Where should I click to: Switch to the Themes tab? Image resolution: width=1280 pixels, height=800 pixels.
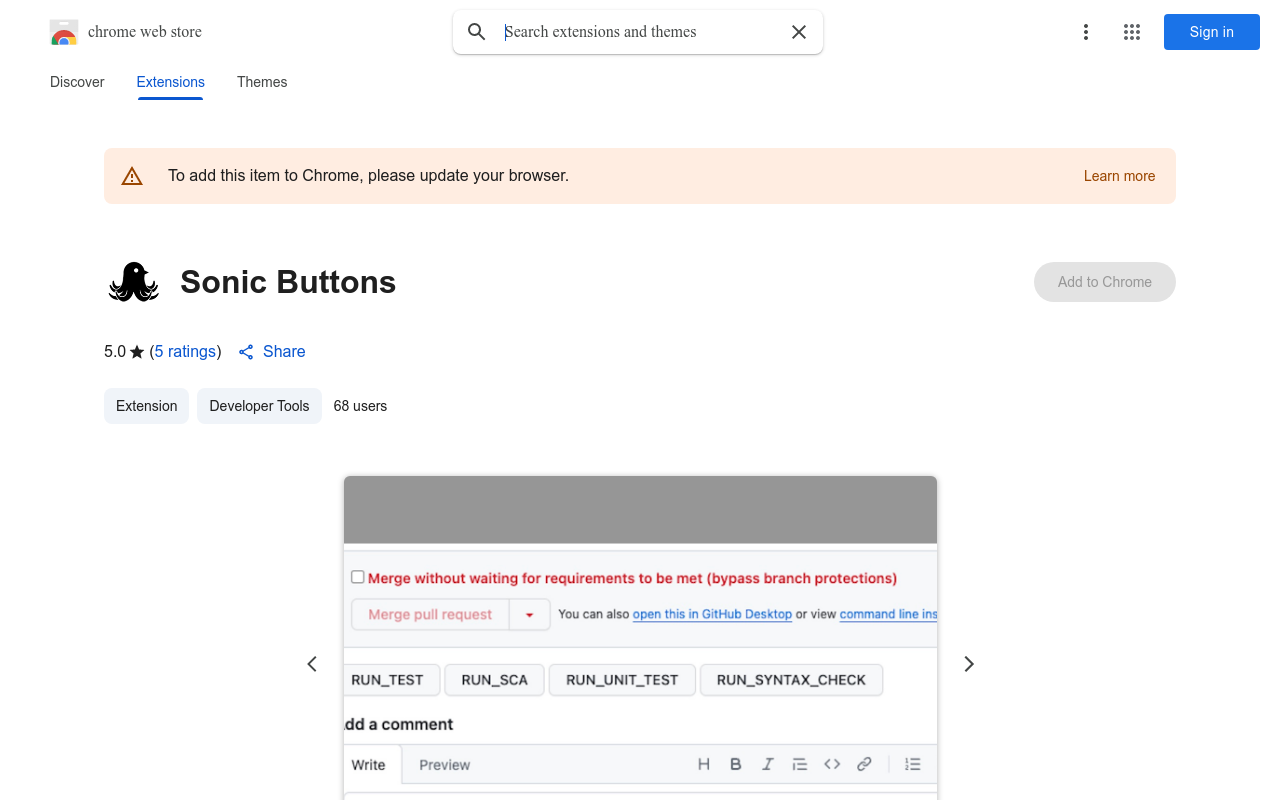262,82
